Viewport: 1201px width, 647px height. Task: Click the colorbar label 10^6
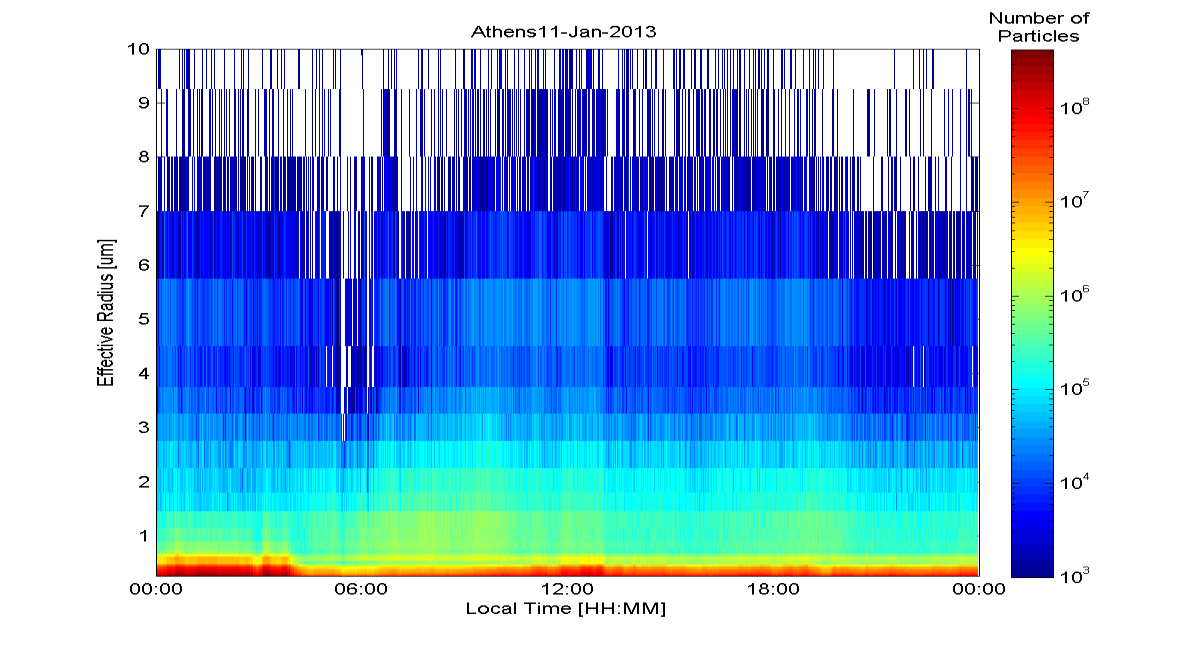pos(1073,295)
